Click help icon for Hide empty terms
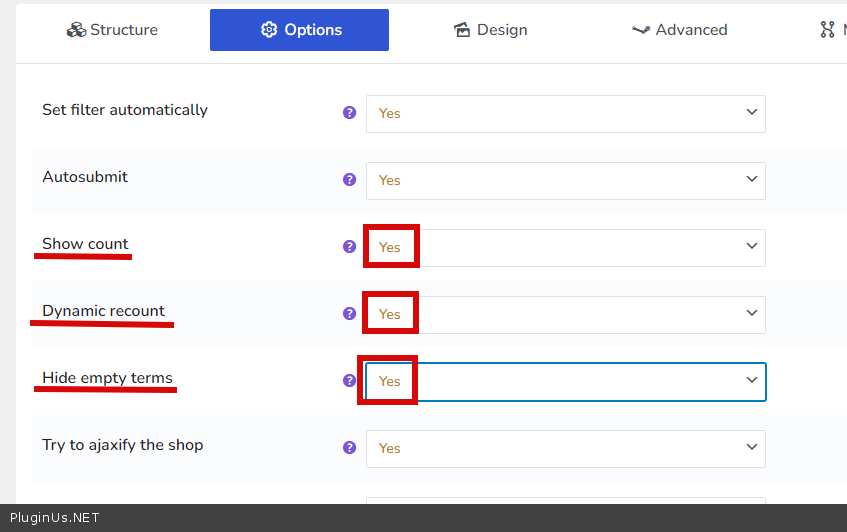847x532 pixels. [349, 380]
